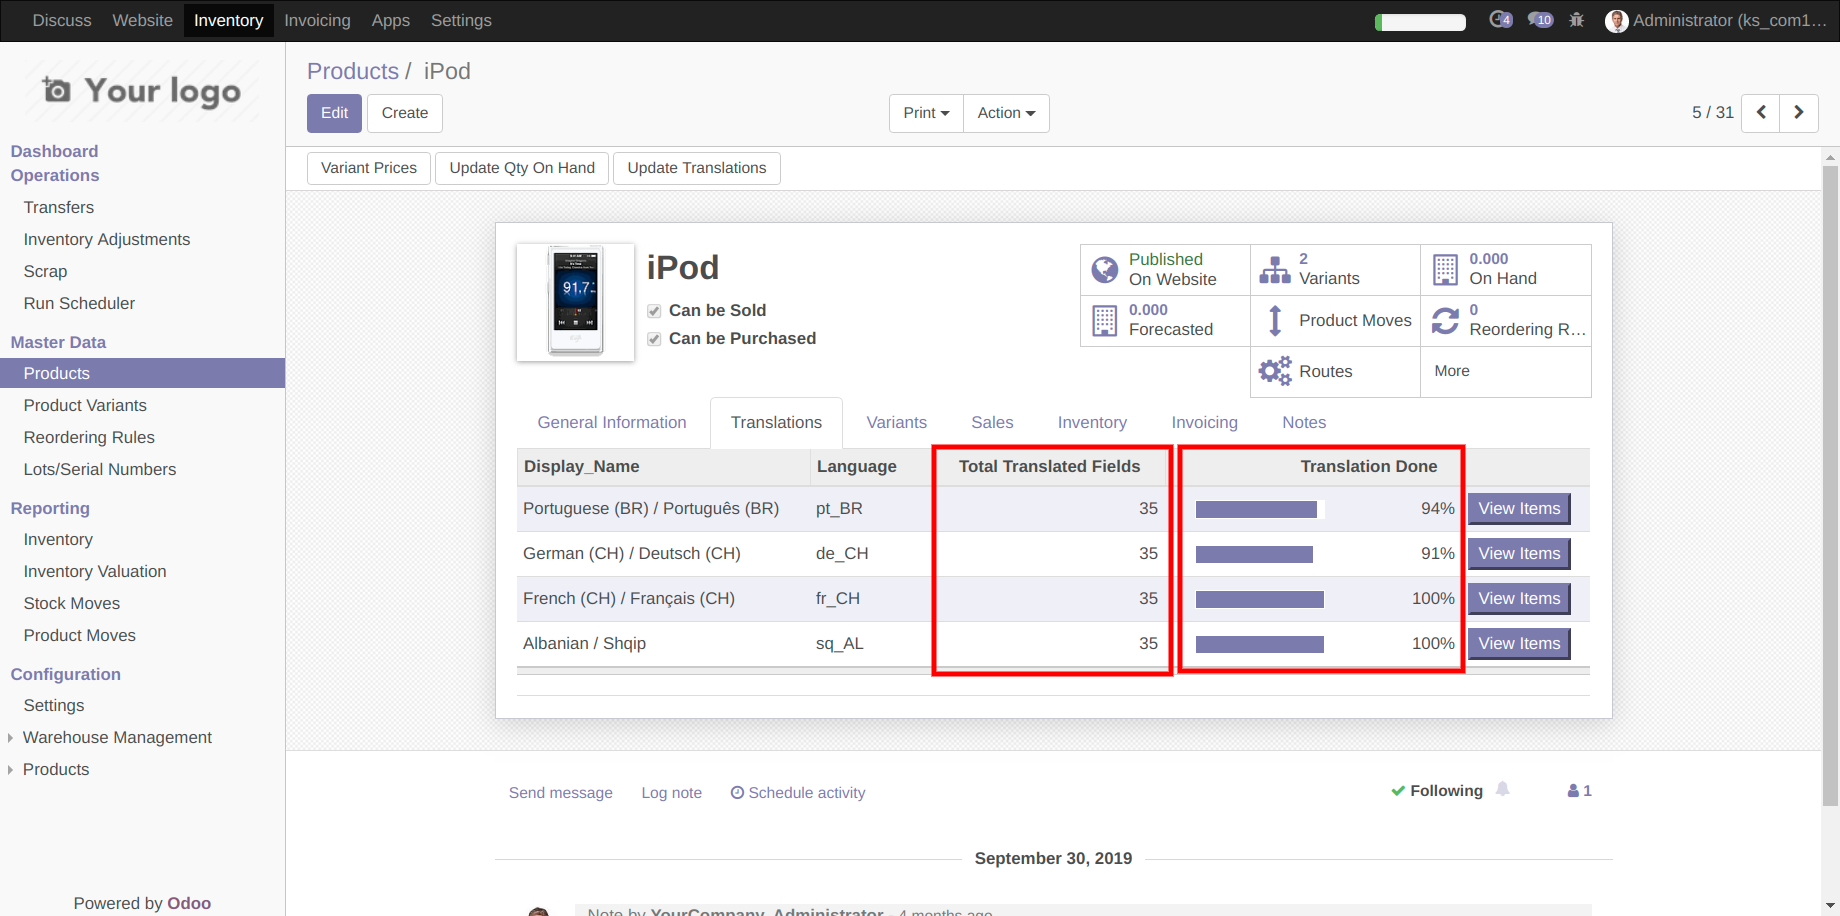Open Reordering Rules in sidebar
Screen dimensions: 1840x916
pyautogui.click(x=89, y=437)
